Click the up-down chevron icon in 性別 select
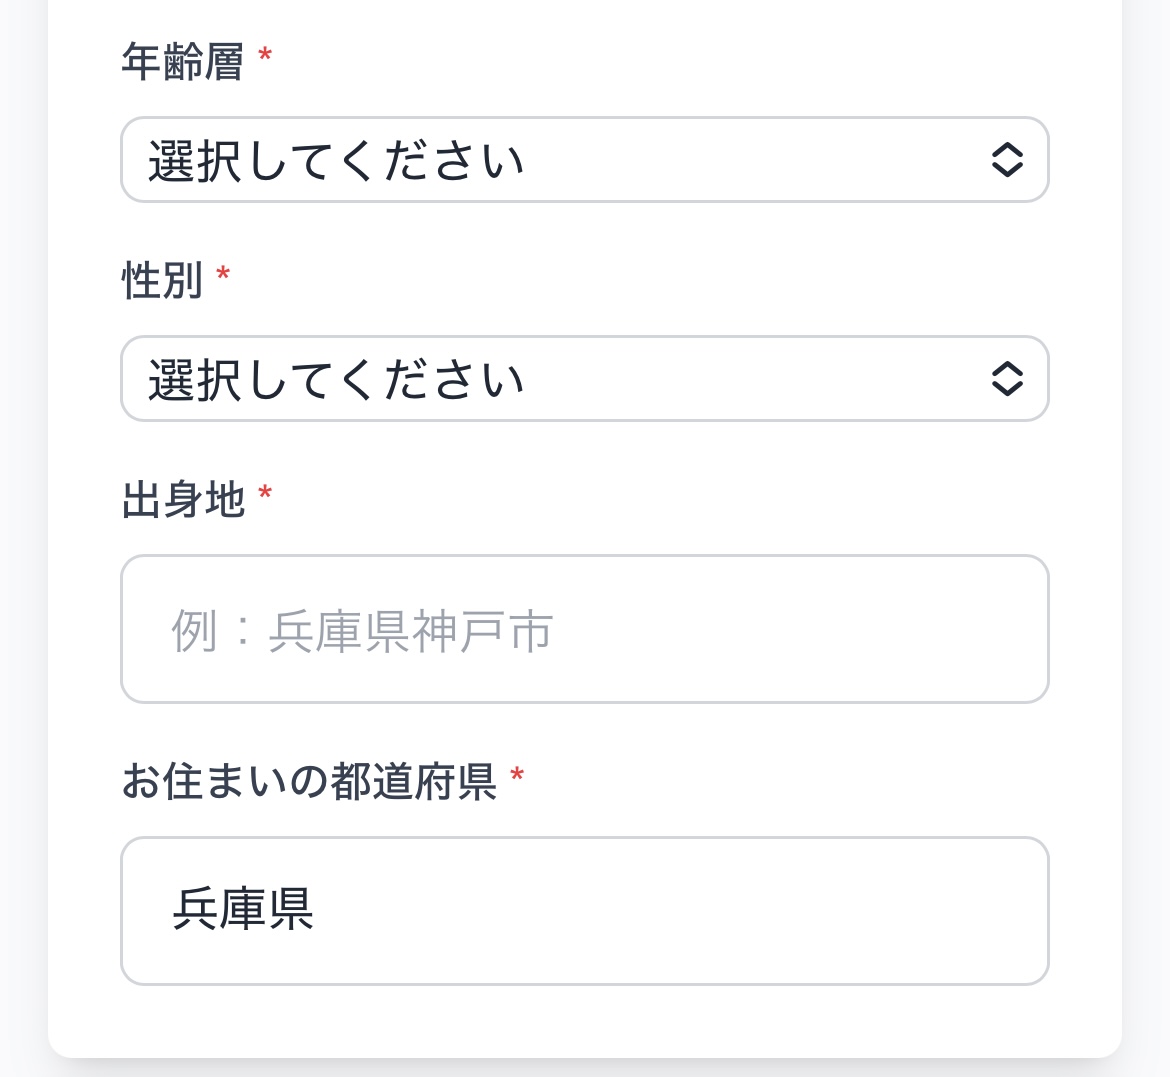This screenshot has height=1077, width=1170. coord(1006,379)
